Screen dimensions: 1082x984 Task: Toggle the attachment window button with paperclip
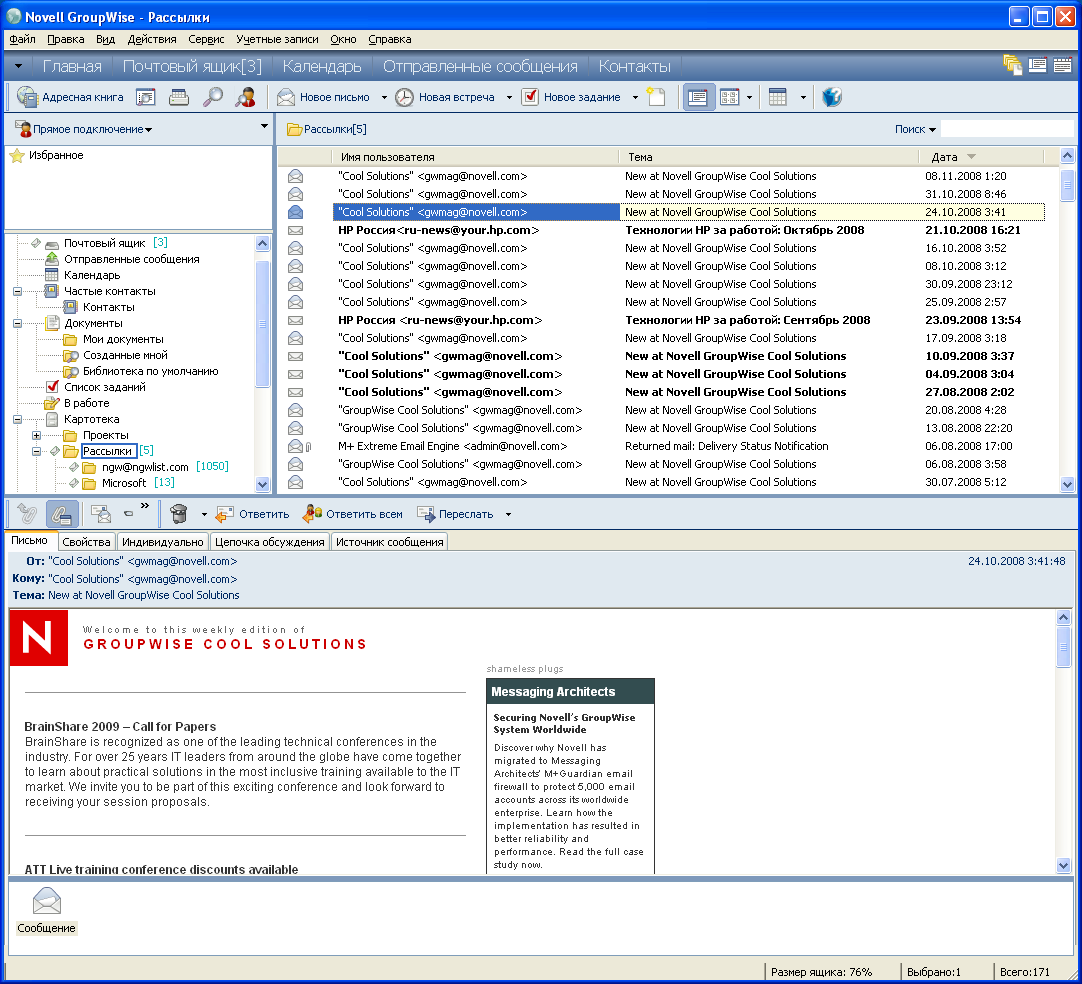pos(61,514)
